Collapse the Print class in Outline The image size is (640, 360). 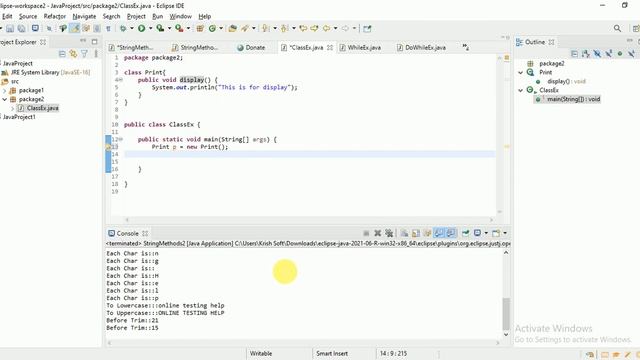tap(521, 73)
